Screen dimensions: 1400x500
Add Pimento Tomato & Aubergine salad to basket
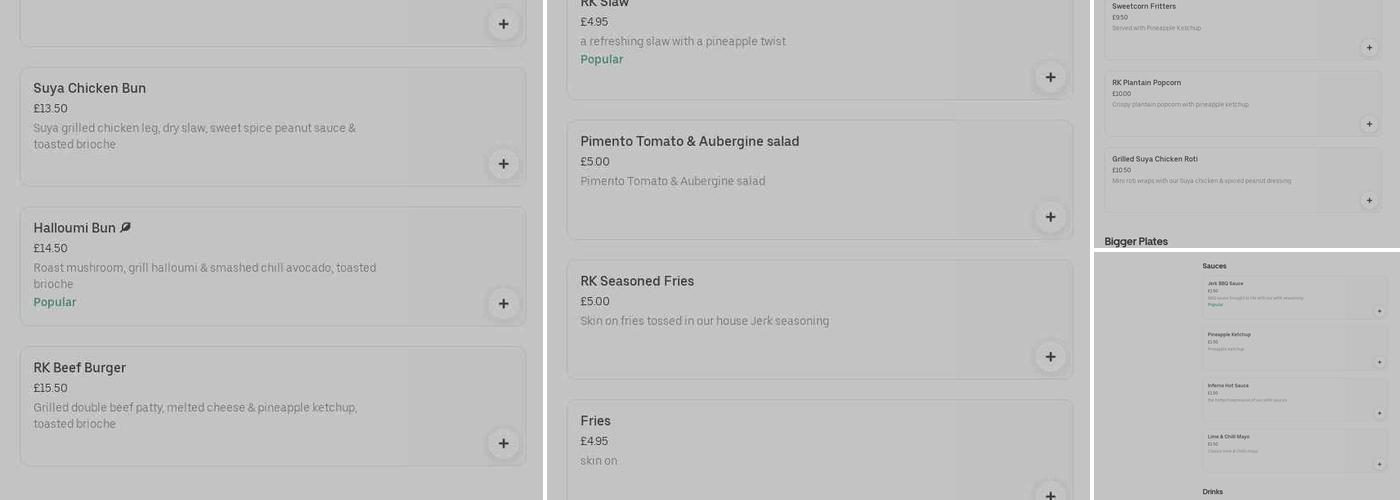1050,217
